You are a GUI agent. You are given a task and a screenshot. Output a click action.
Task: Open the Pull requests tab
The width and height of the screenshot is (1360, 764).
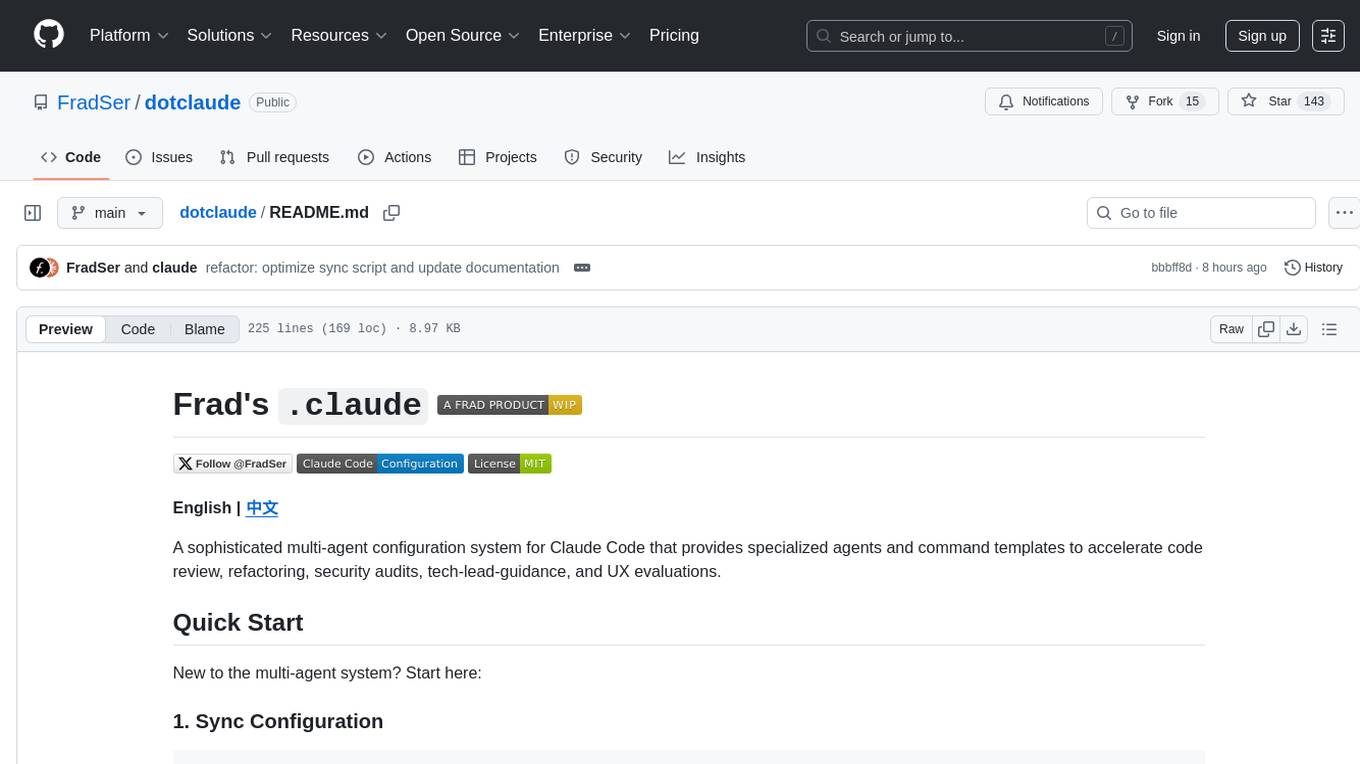(274, 157)
